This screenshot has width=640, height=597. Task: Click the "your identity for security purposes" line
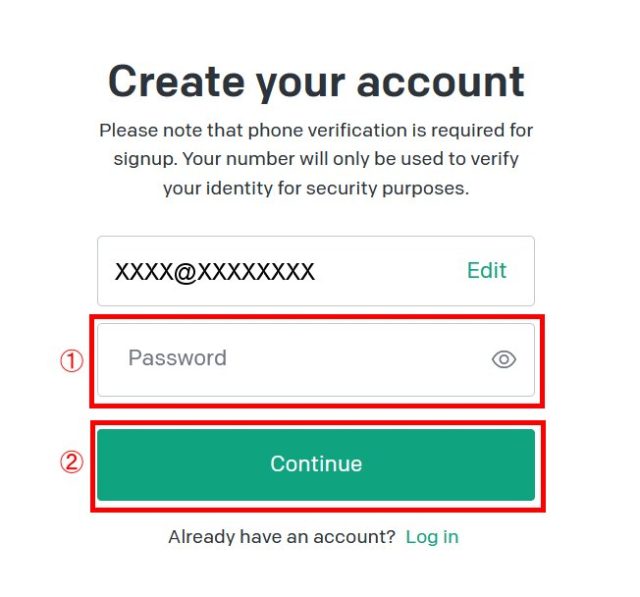316,188
